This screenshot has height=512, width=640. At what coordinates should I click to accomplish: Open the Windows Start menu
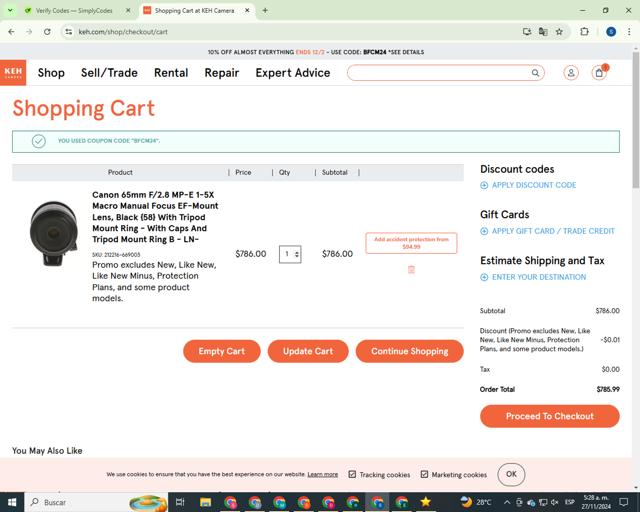click(12, 502)
